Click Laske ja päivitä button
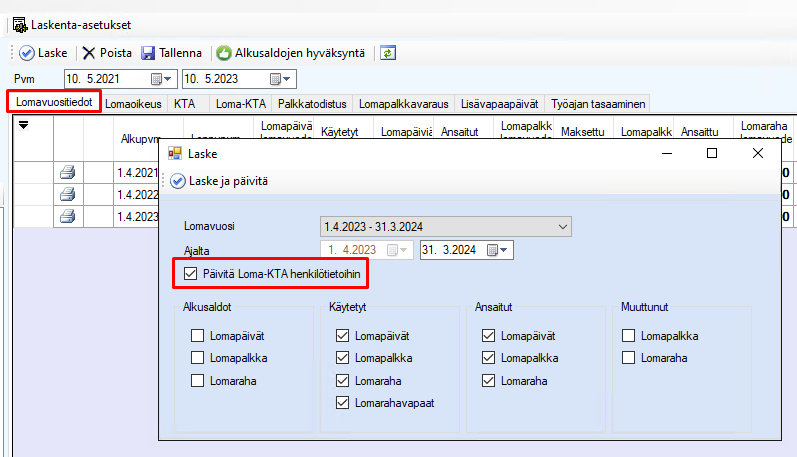This screenshot has height=457, width=797. tap(219, 181)
